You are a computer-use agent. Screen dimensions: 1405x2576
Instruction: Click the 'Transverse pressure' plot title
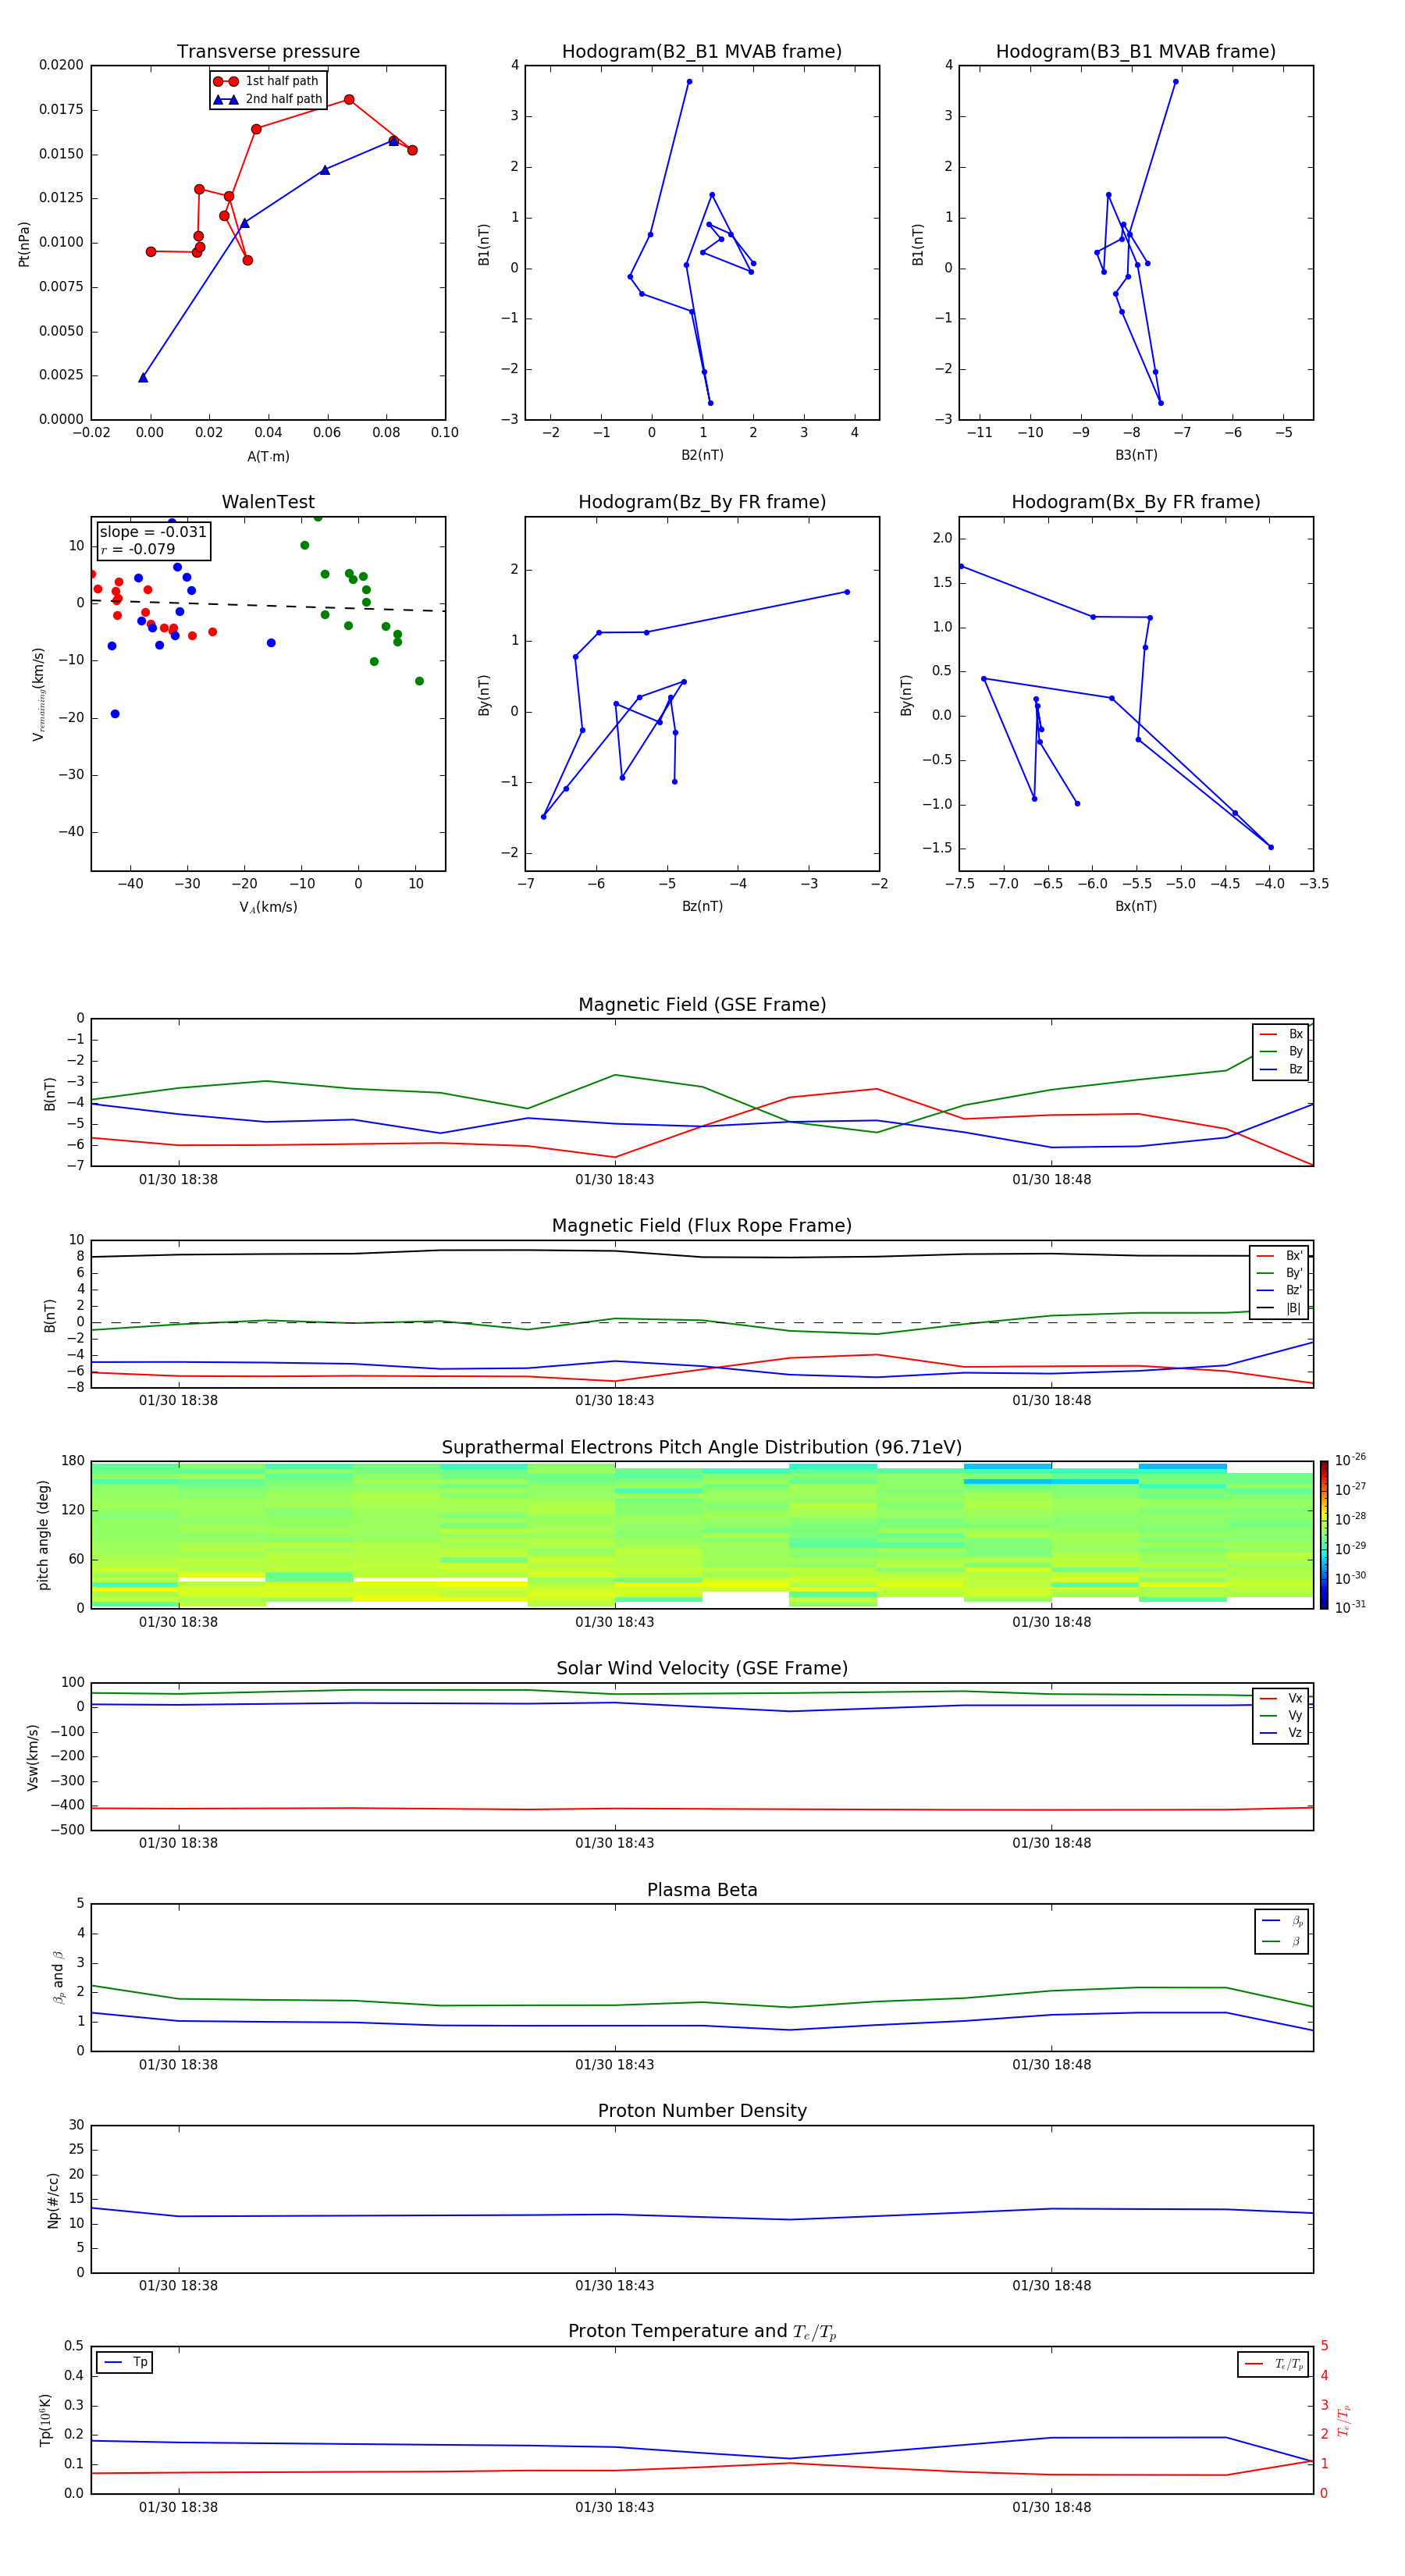pos(268,51)
